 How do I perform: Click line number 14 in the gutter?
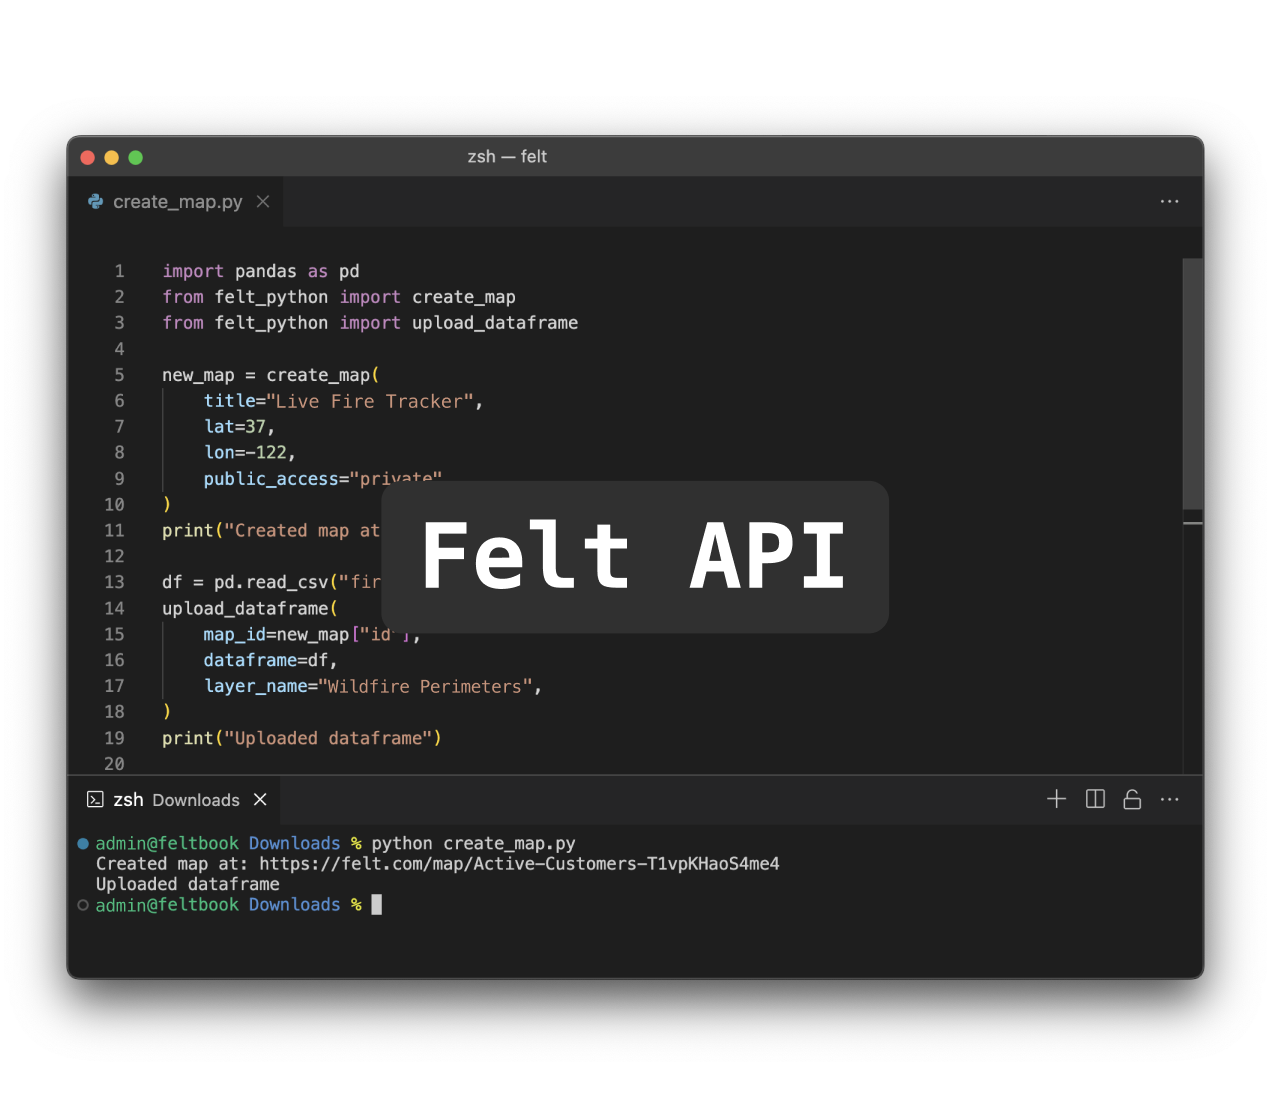coord(114,608)
